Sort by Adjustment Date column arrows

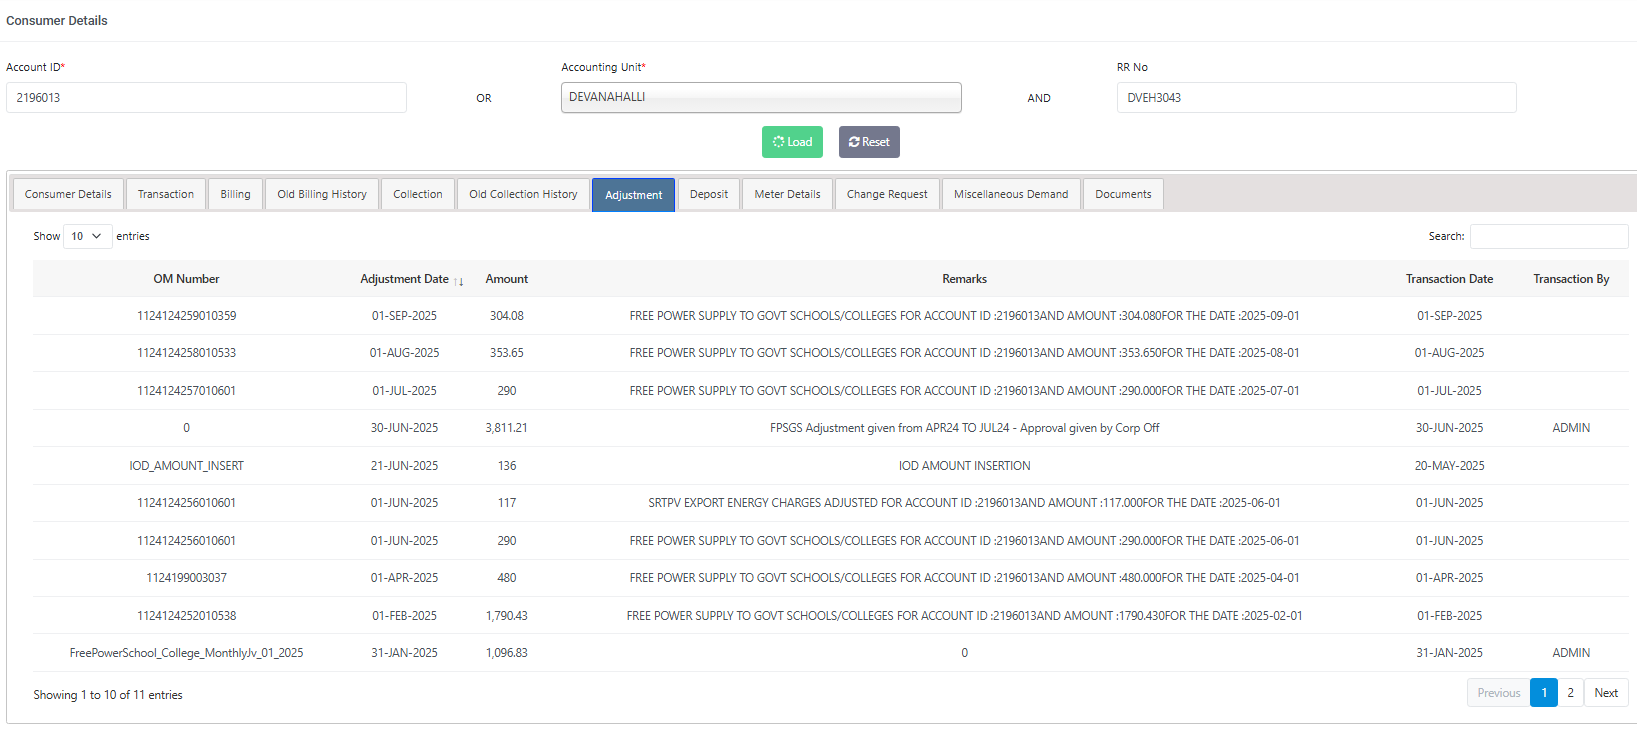(x=458, y=281)
